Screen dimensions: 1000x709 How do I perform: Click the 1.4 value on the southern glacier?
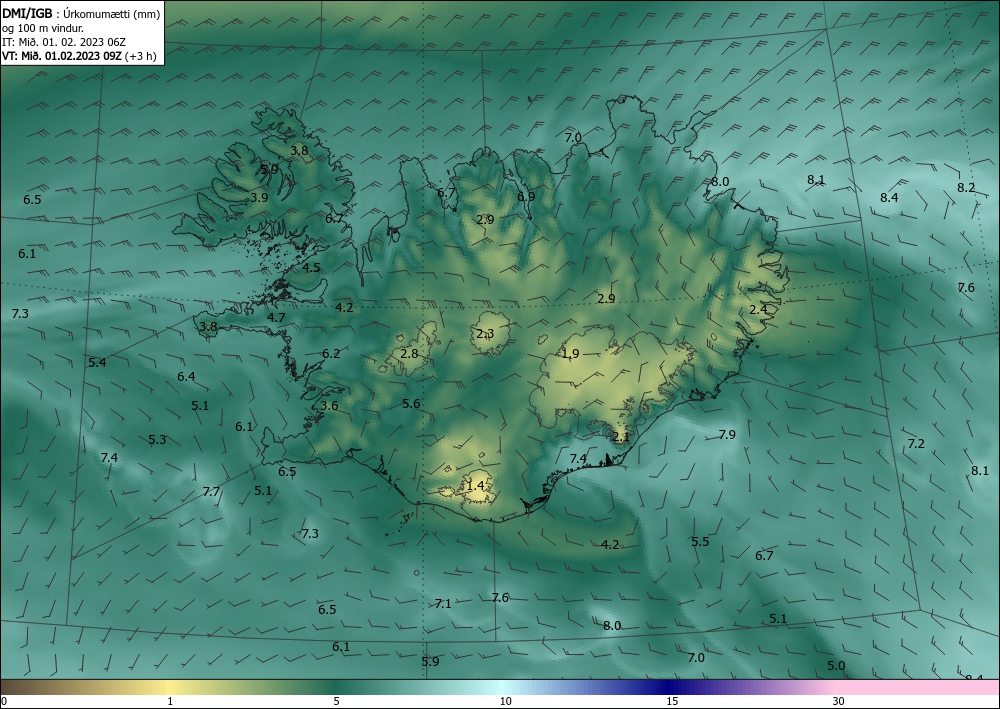coord(476,486)
